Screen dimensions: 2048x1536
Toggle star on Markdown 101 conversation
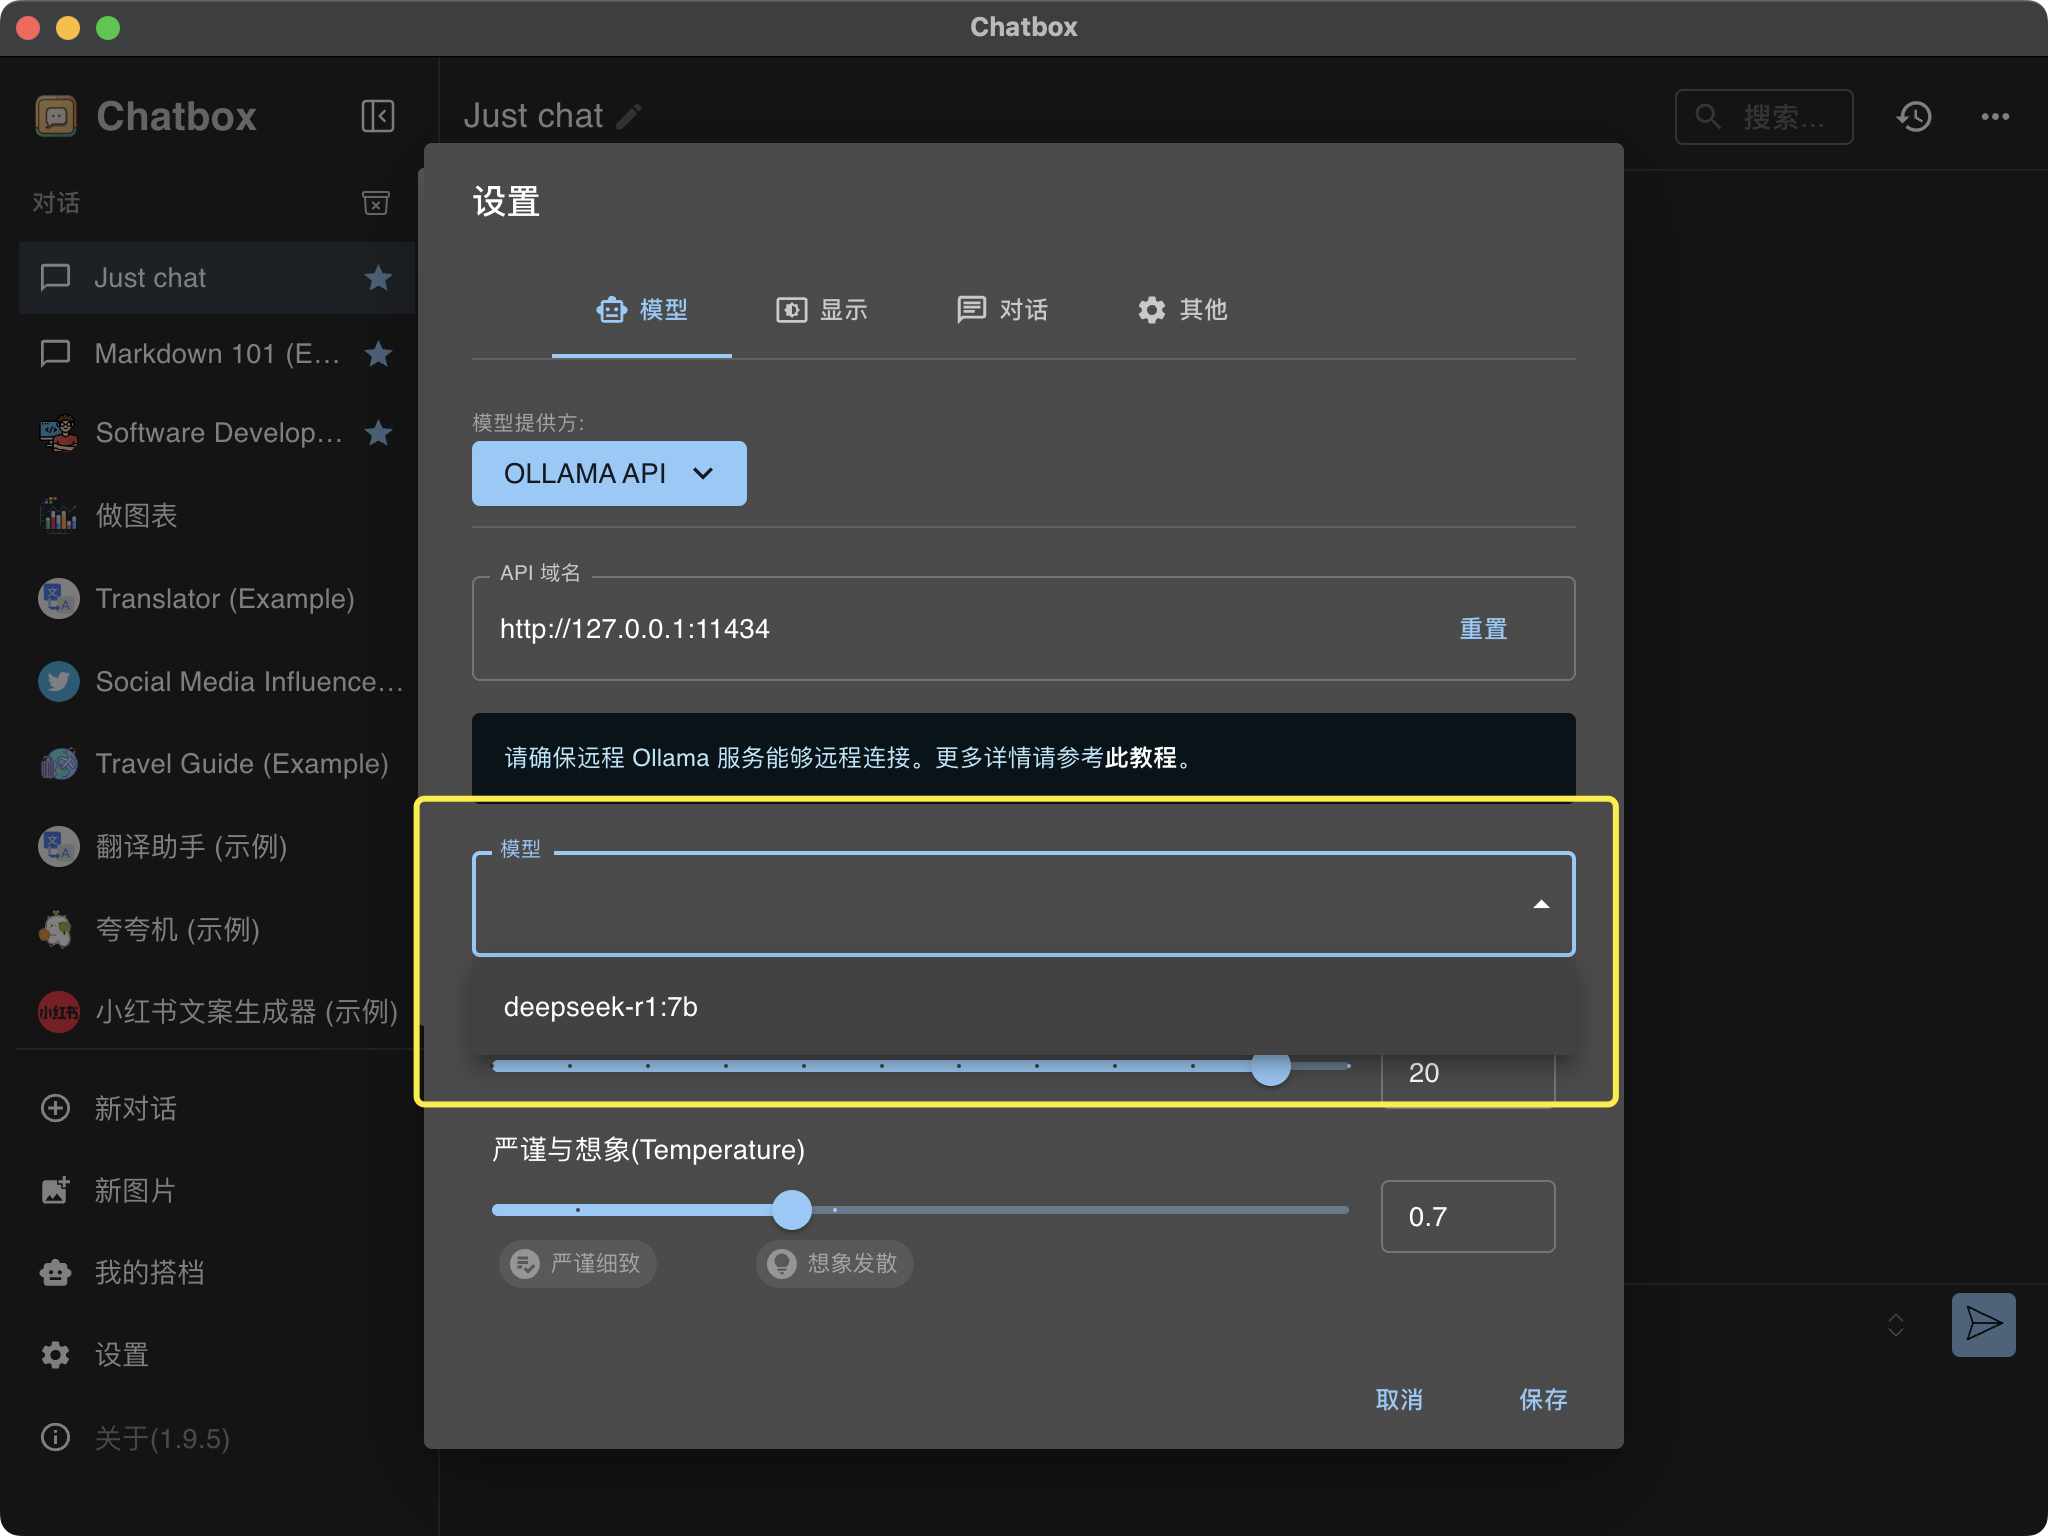pyautogui.click(x=378, y=354)
